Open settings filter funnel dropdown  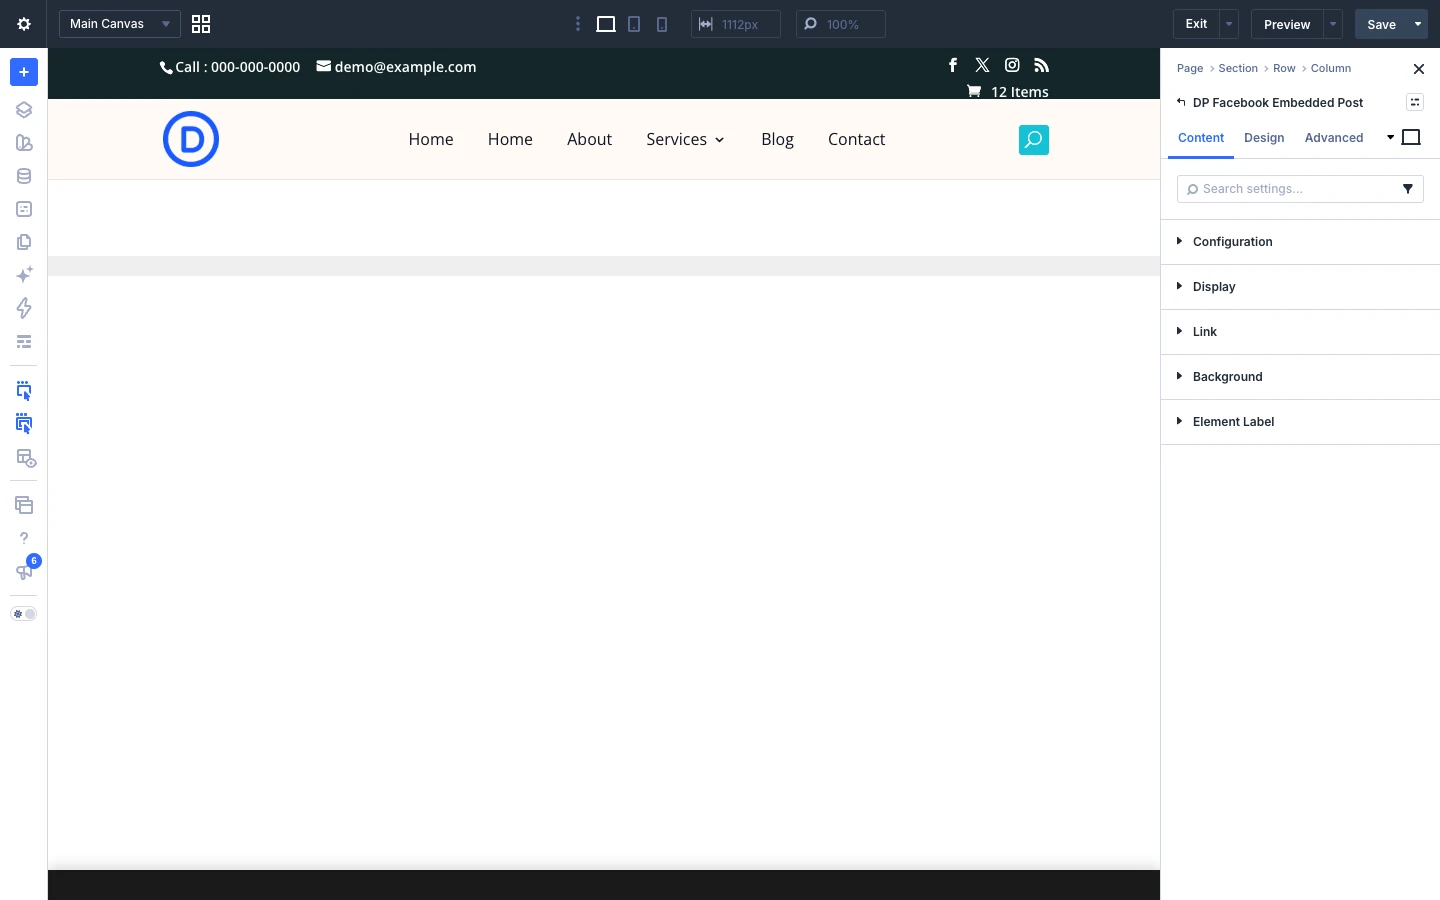(1408, 189)
